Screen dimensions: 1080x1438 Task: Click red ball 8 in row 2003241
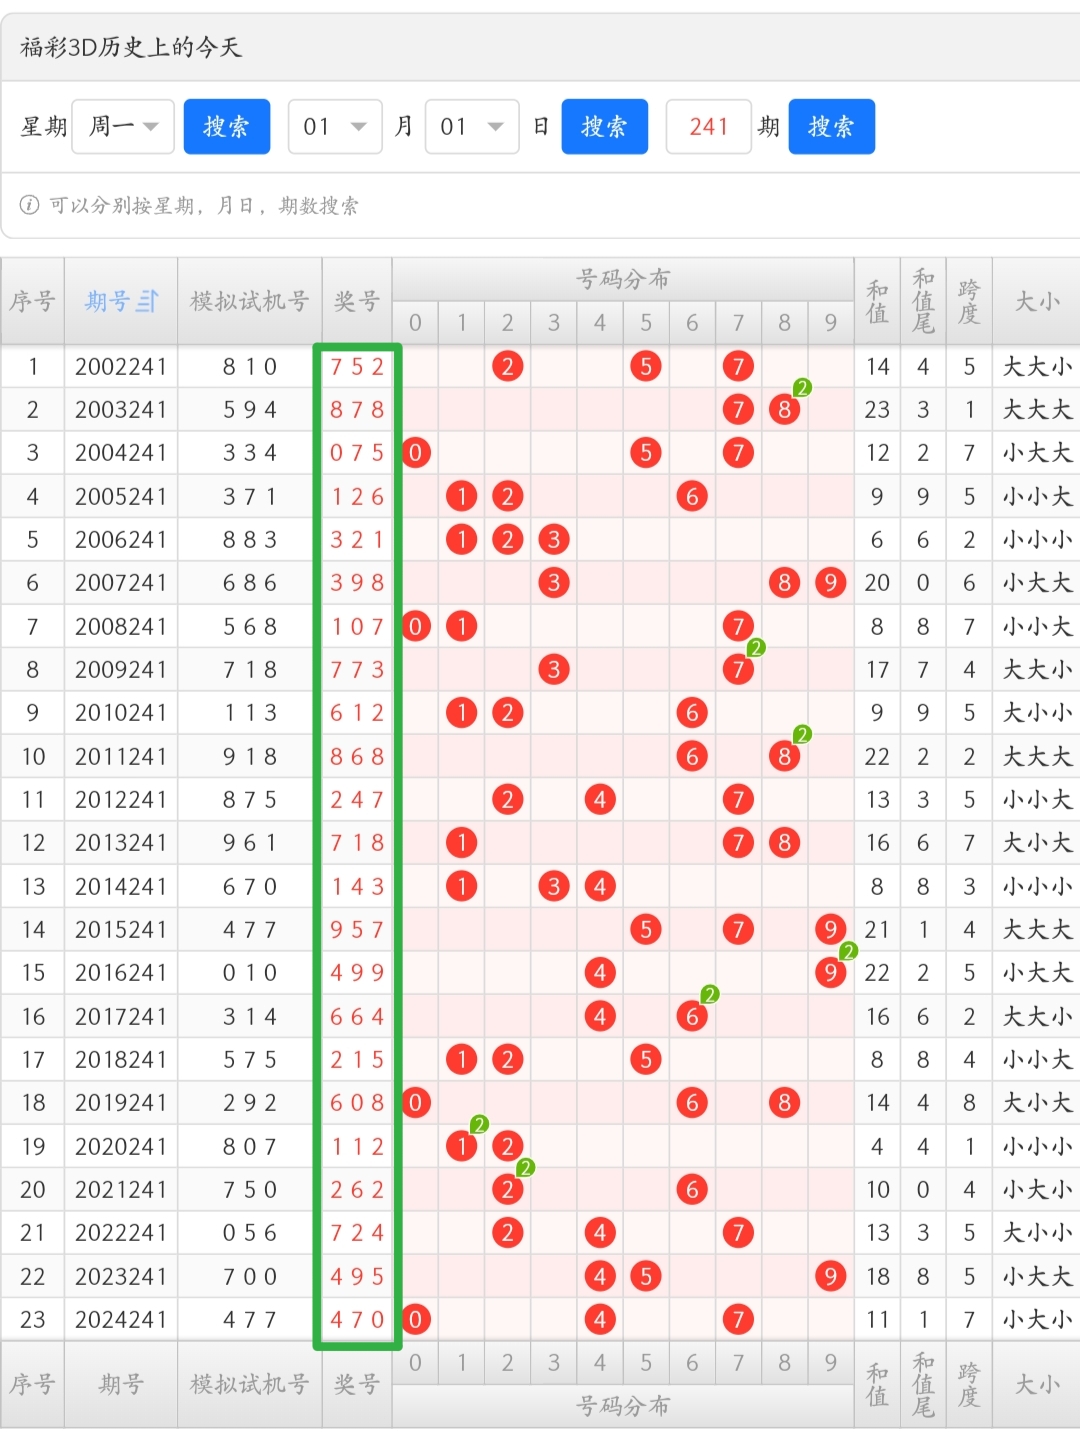pos(785,410)
